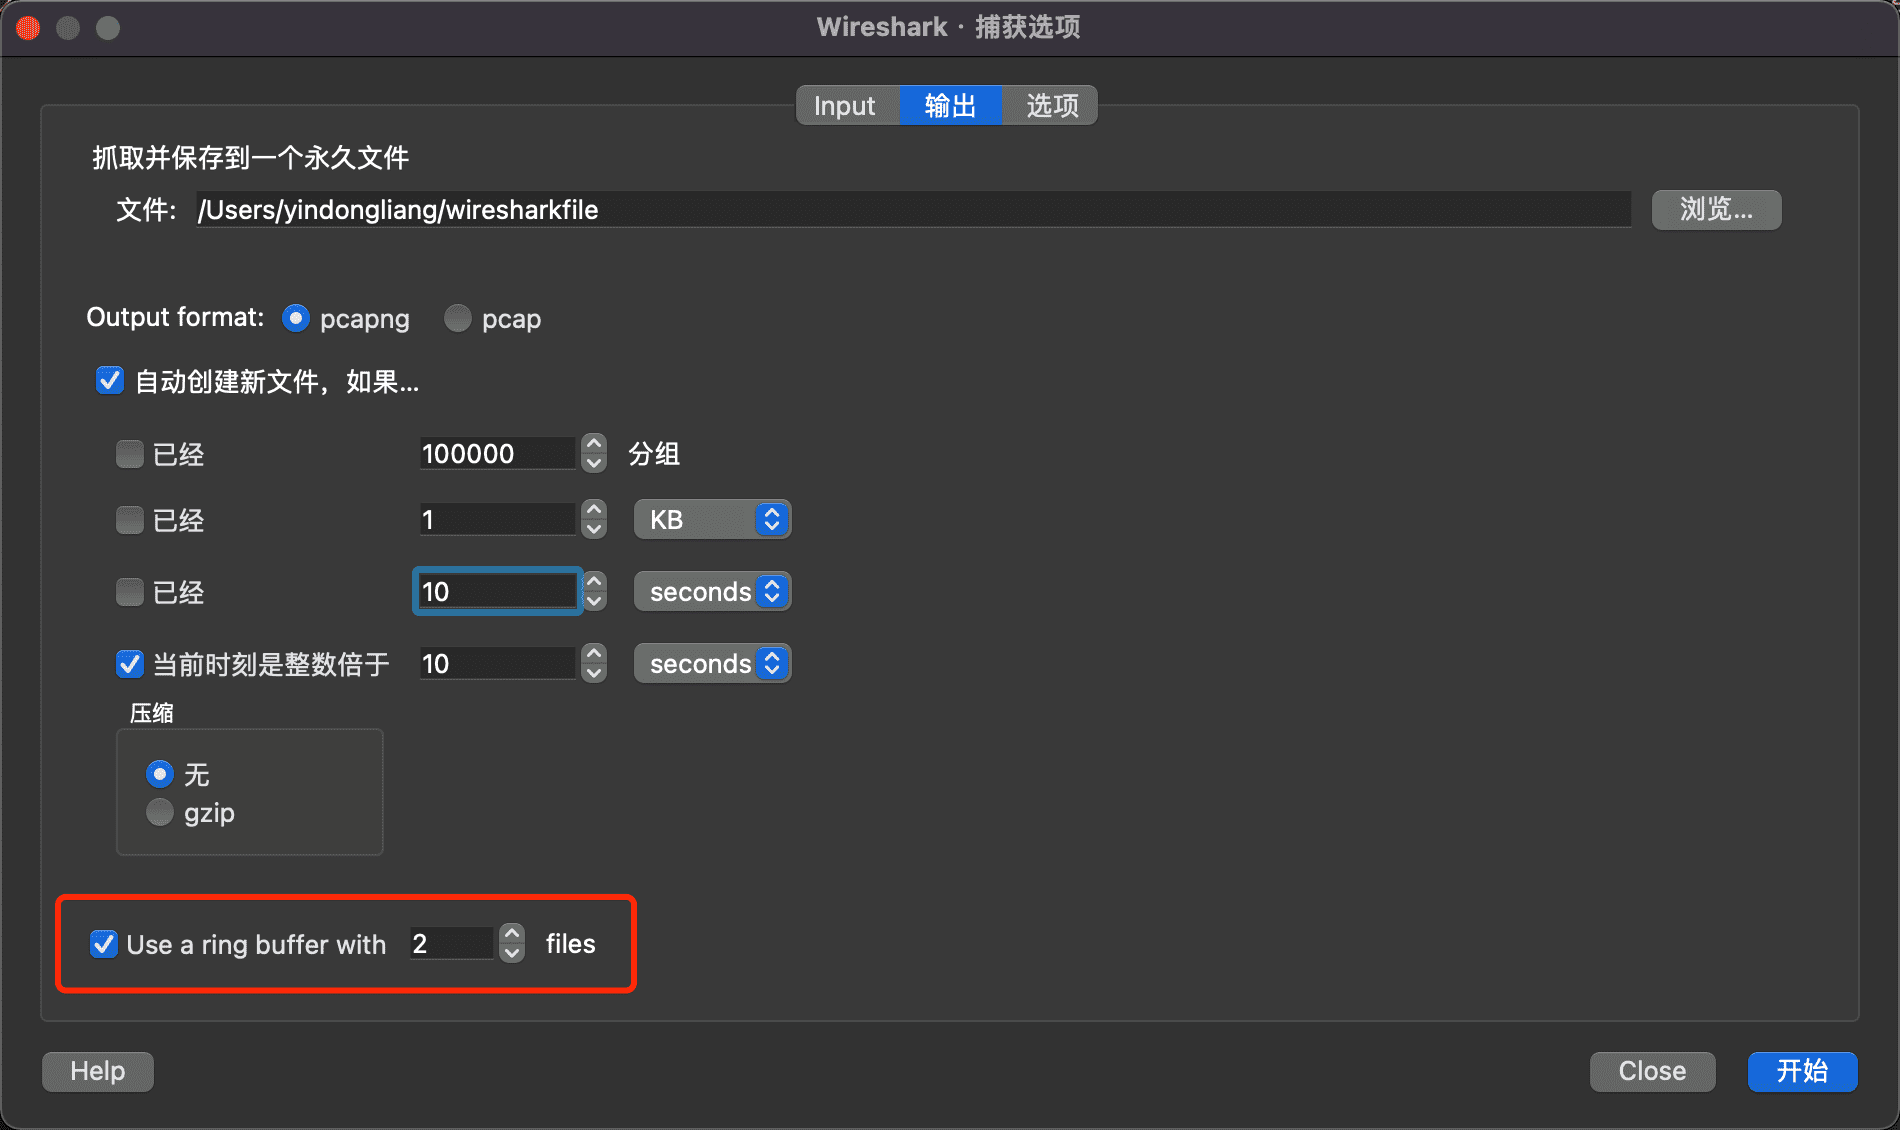Select 无 compression option
The height and width of the screenshot is (1130, 1900).
pyautogui.click(x=160, y=774)
